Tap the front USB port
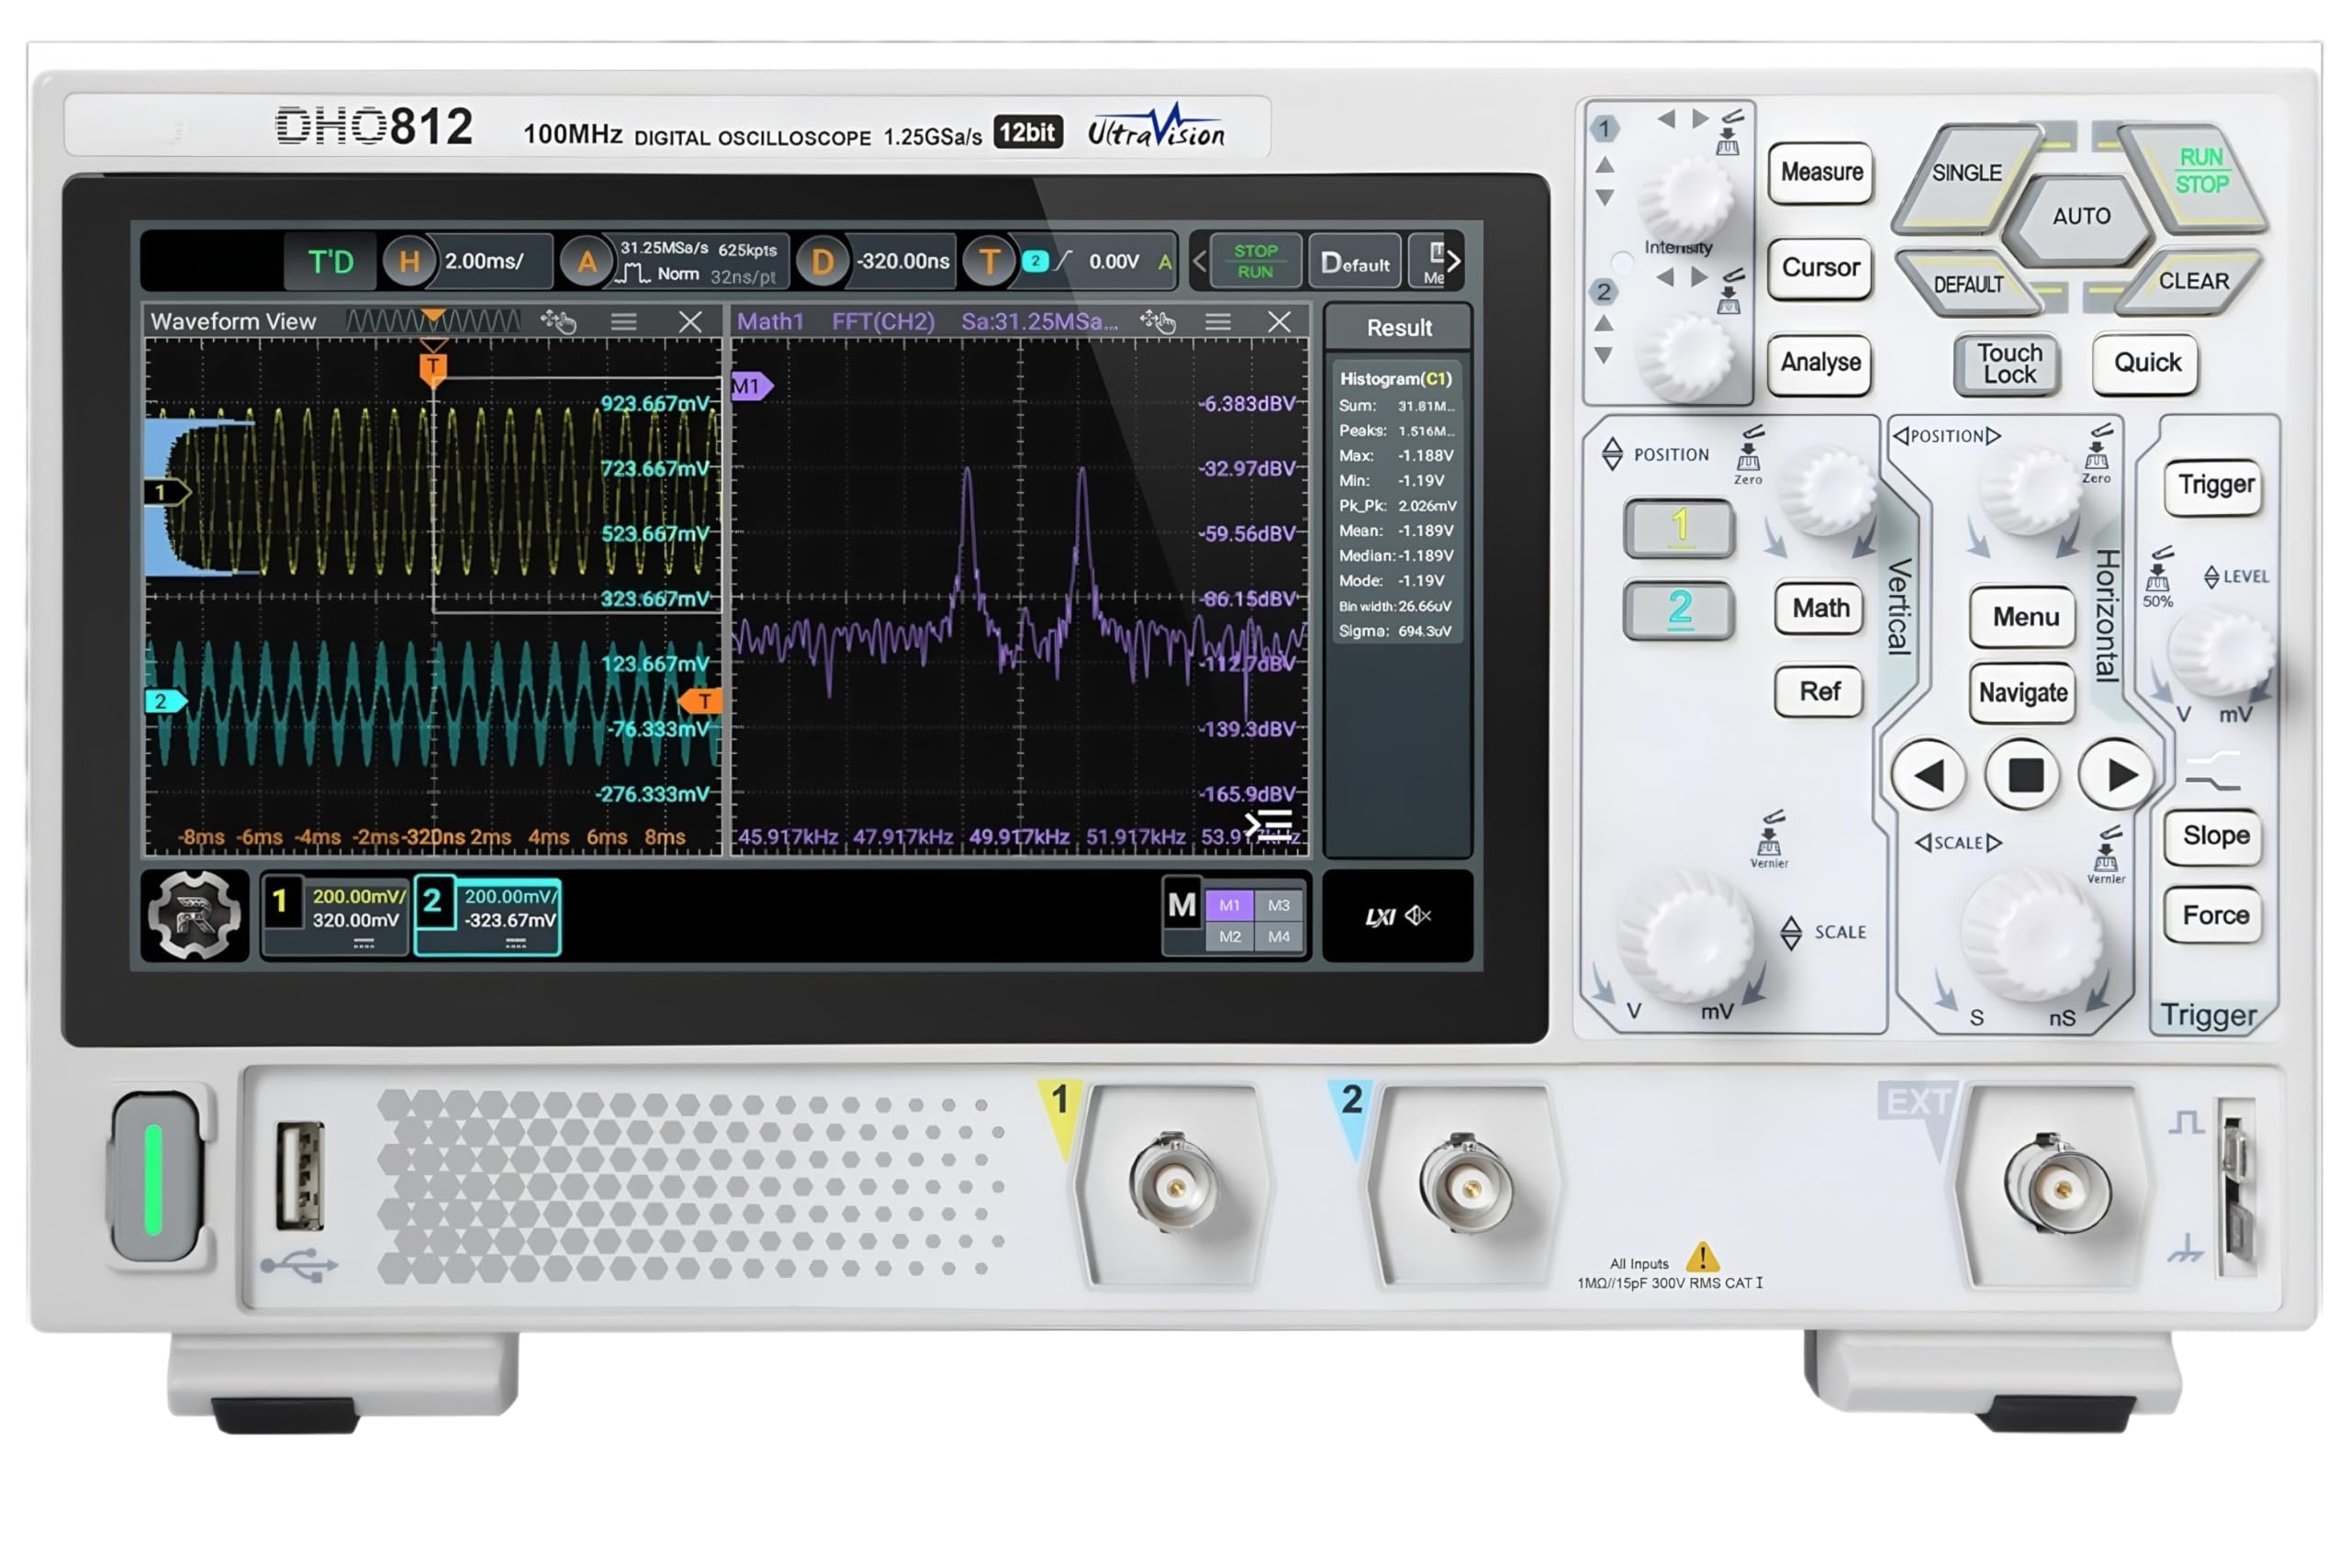 pos(300,1175)
